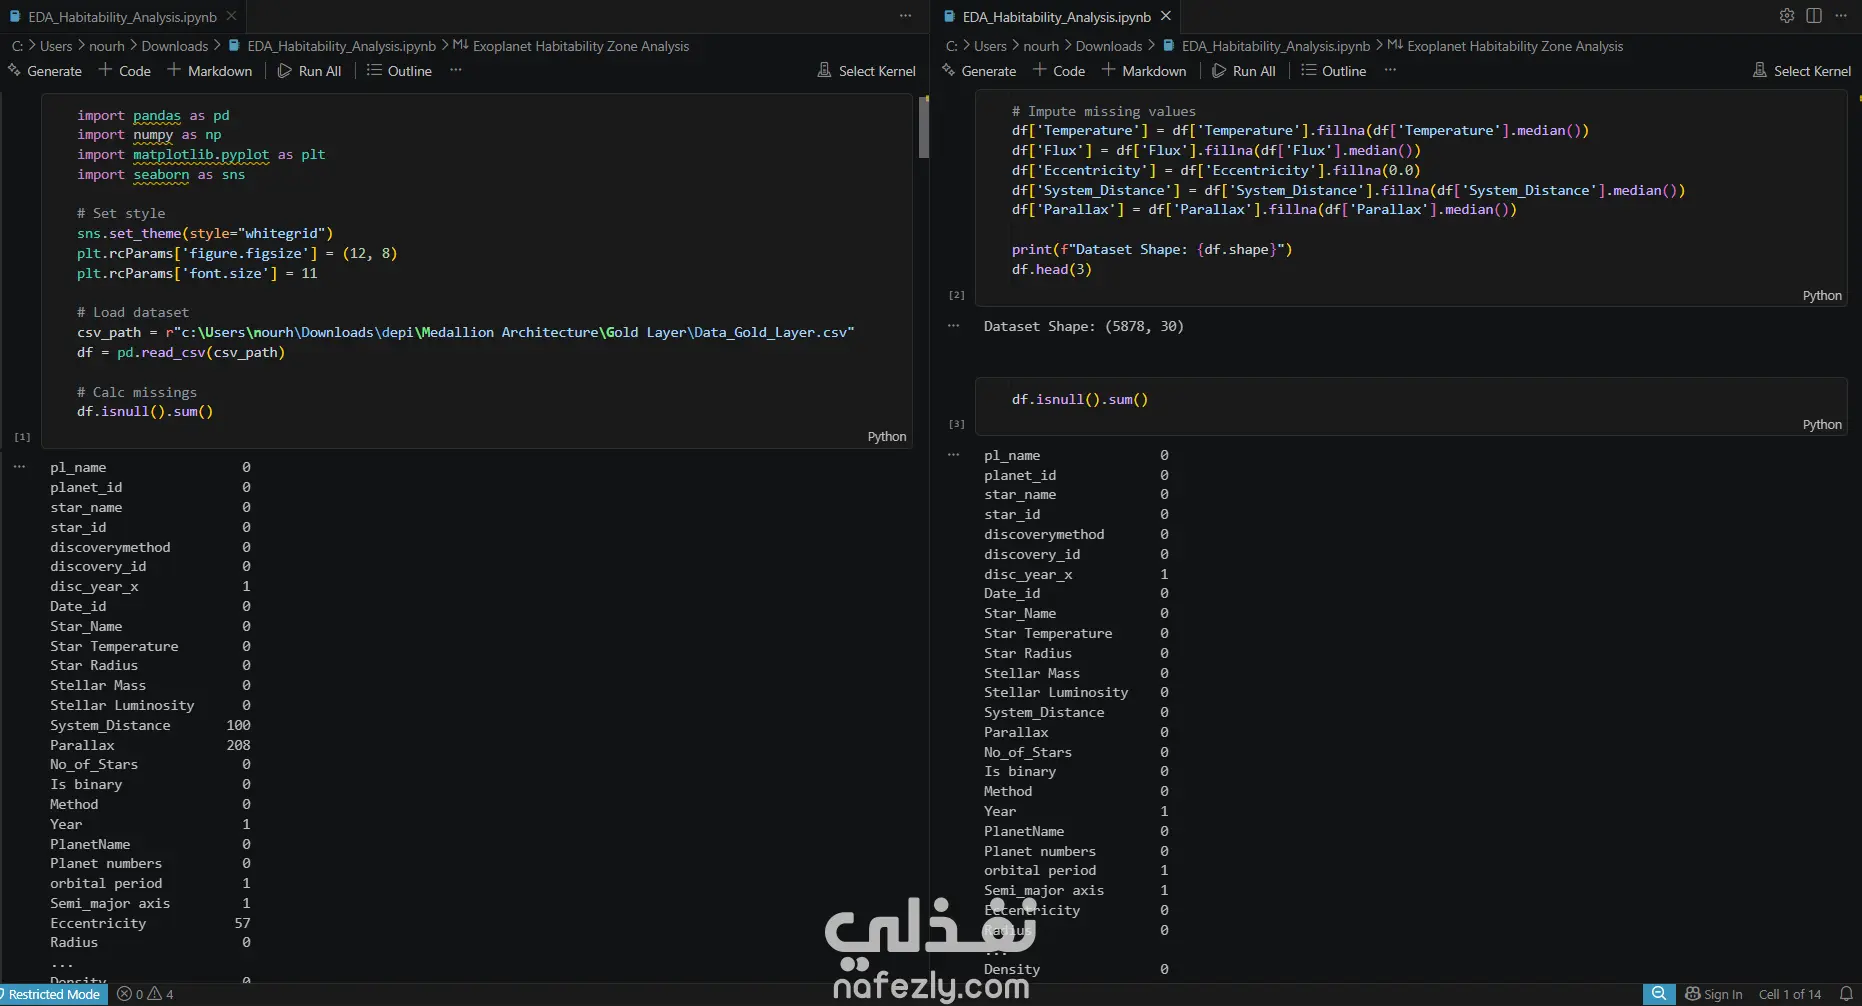Run All cells in right editor
This screenshot has height=1006, width=1862.
coord(1243,71)
